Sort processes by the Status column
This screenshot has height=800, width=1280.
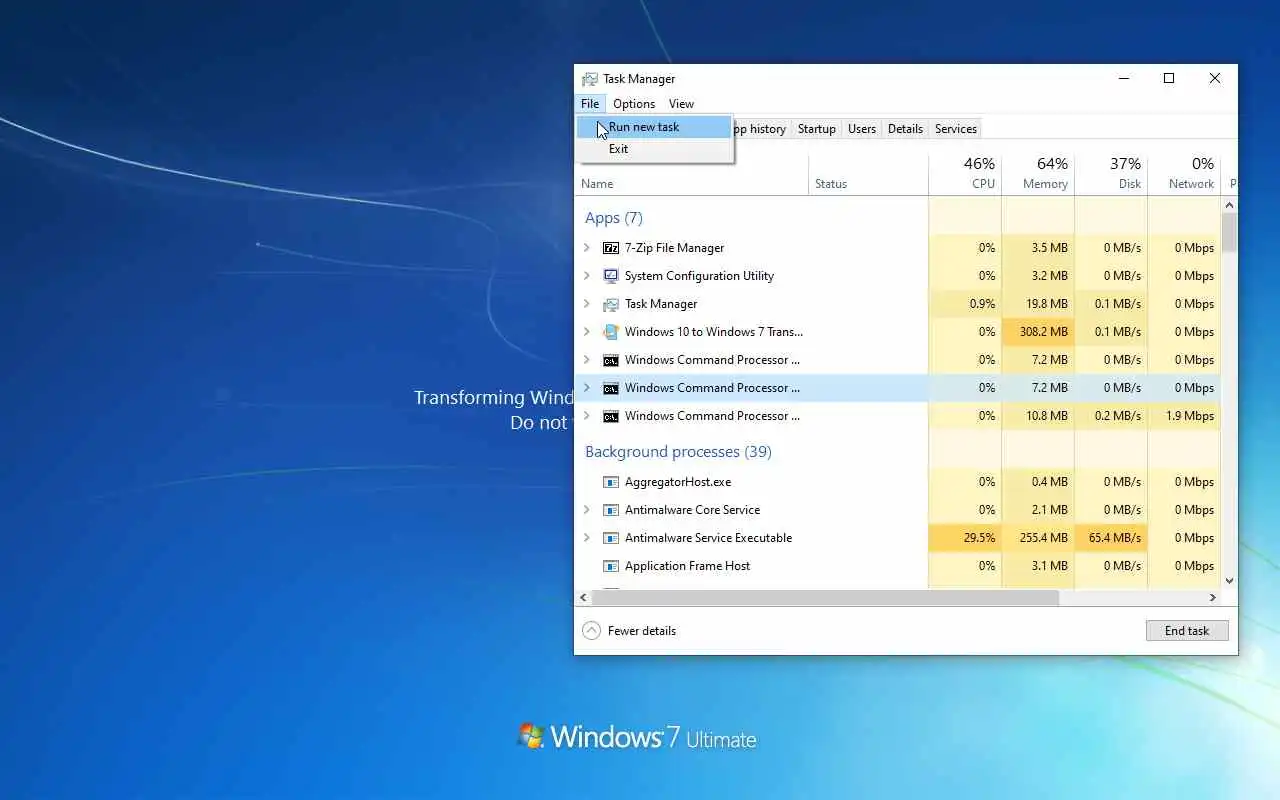[x=868, y=173]
